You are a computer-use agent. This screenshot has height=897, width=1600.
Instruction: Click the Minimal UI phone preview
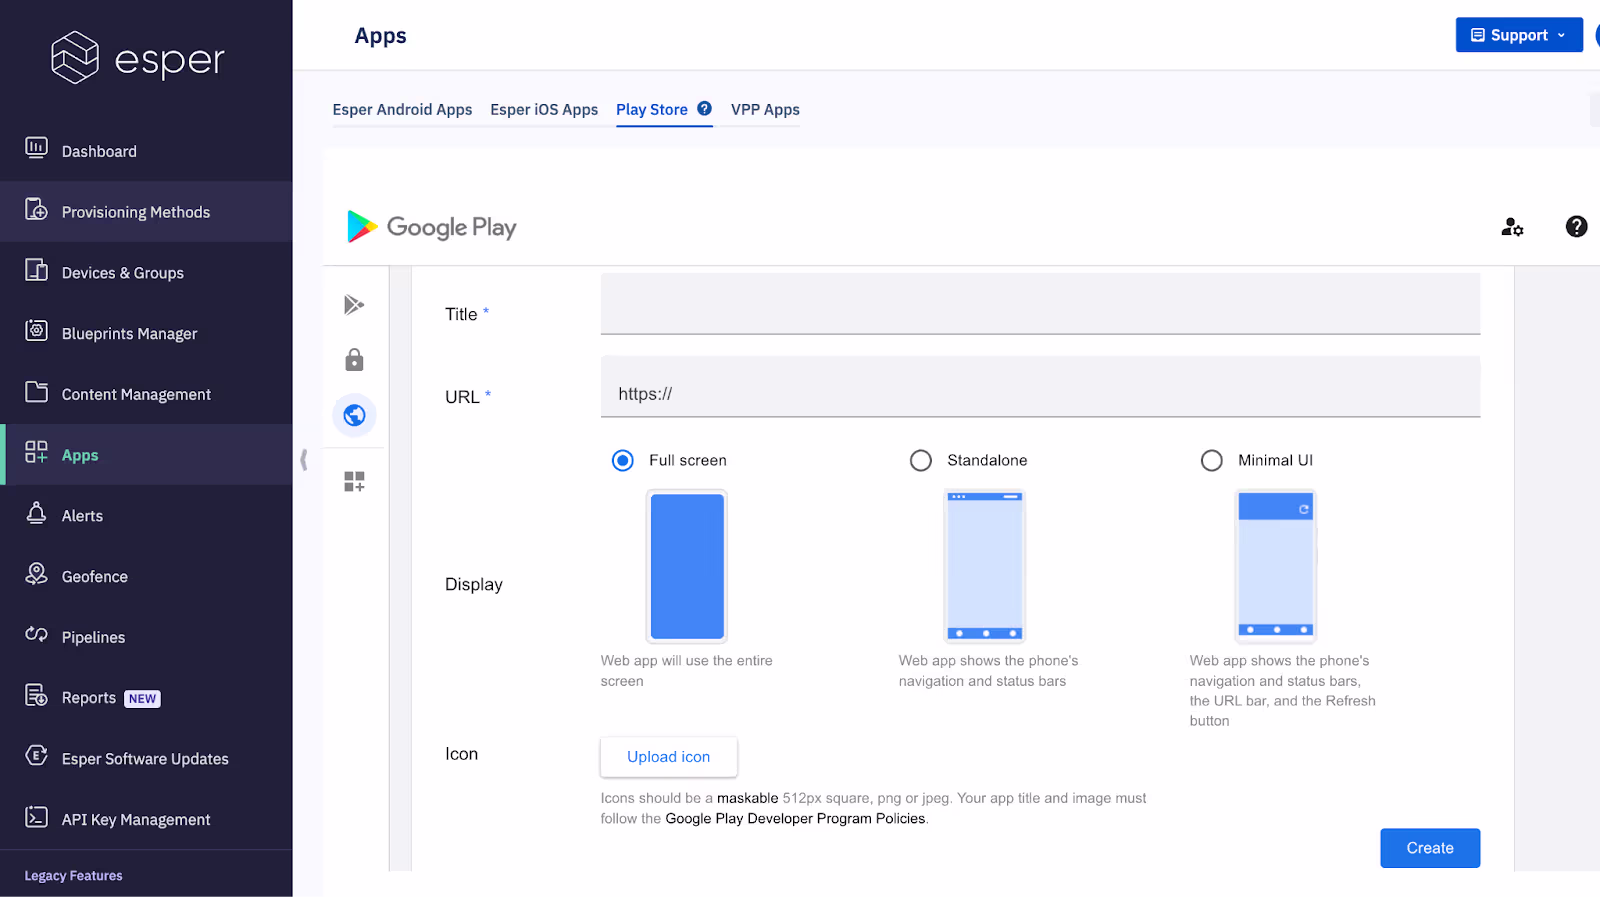[1276, 566]
